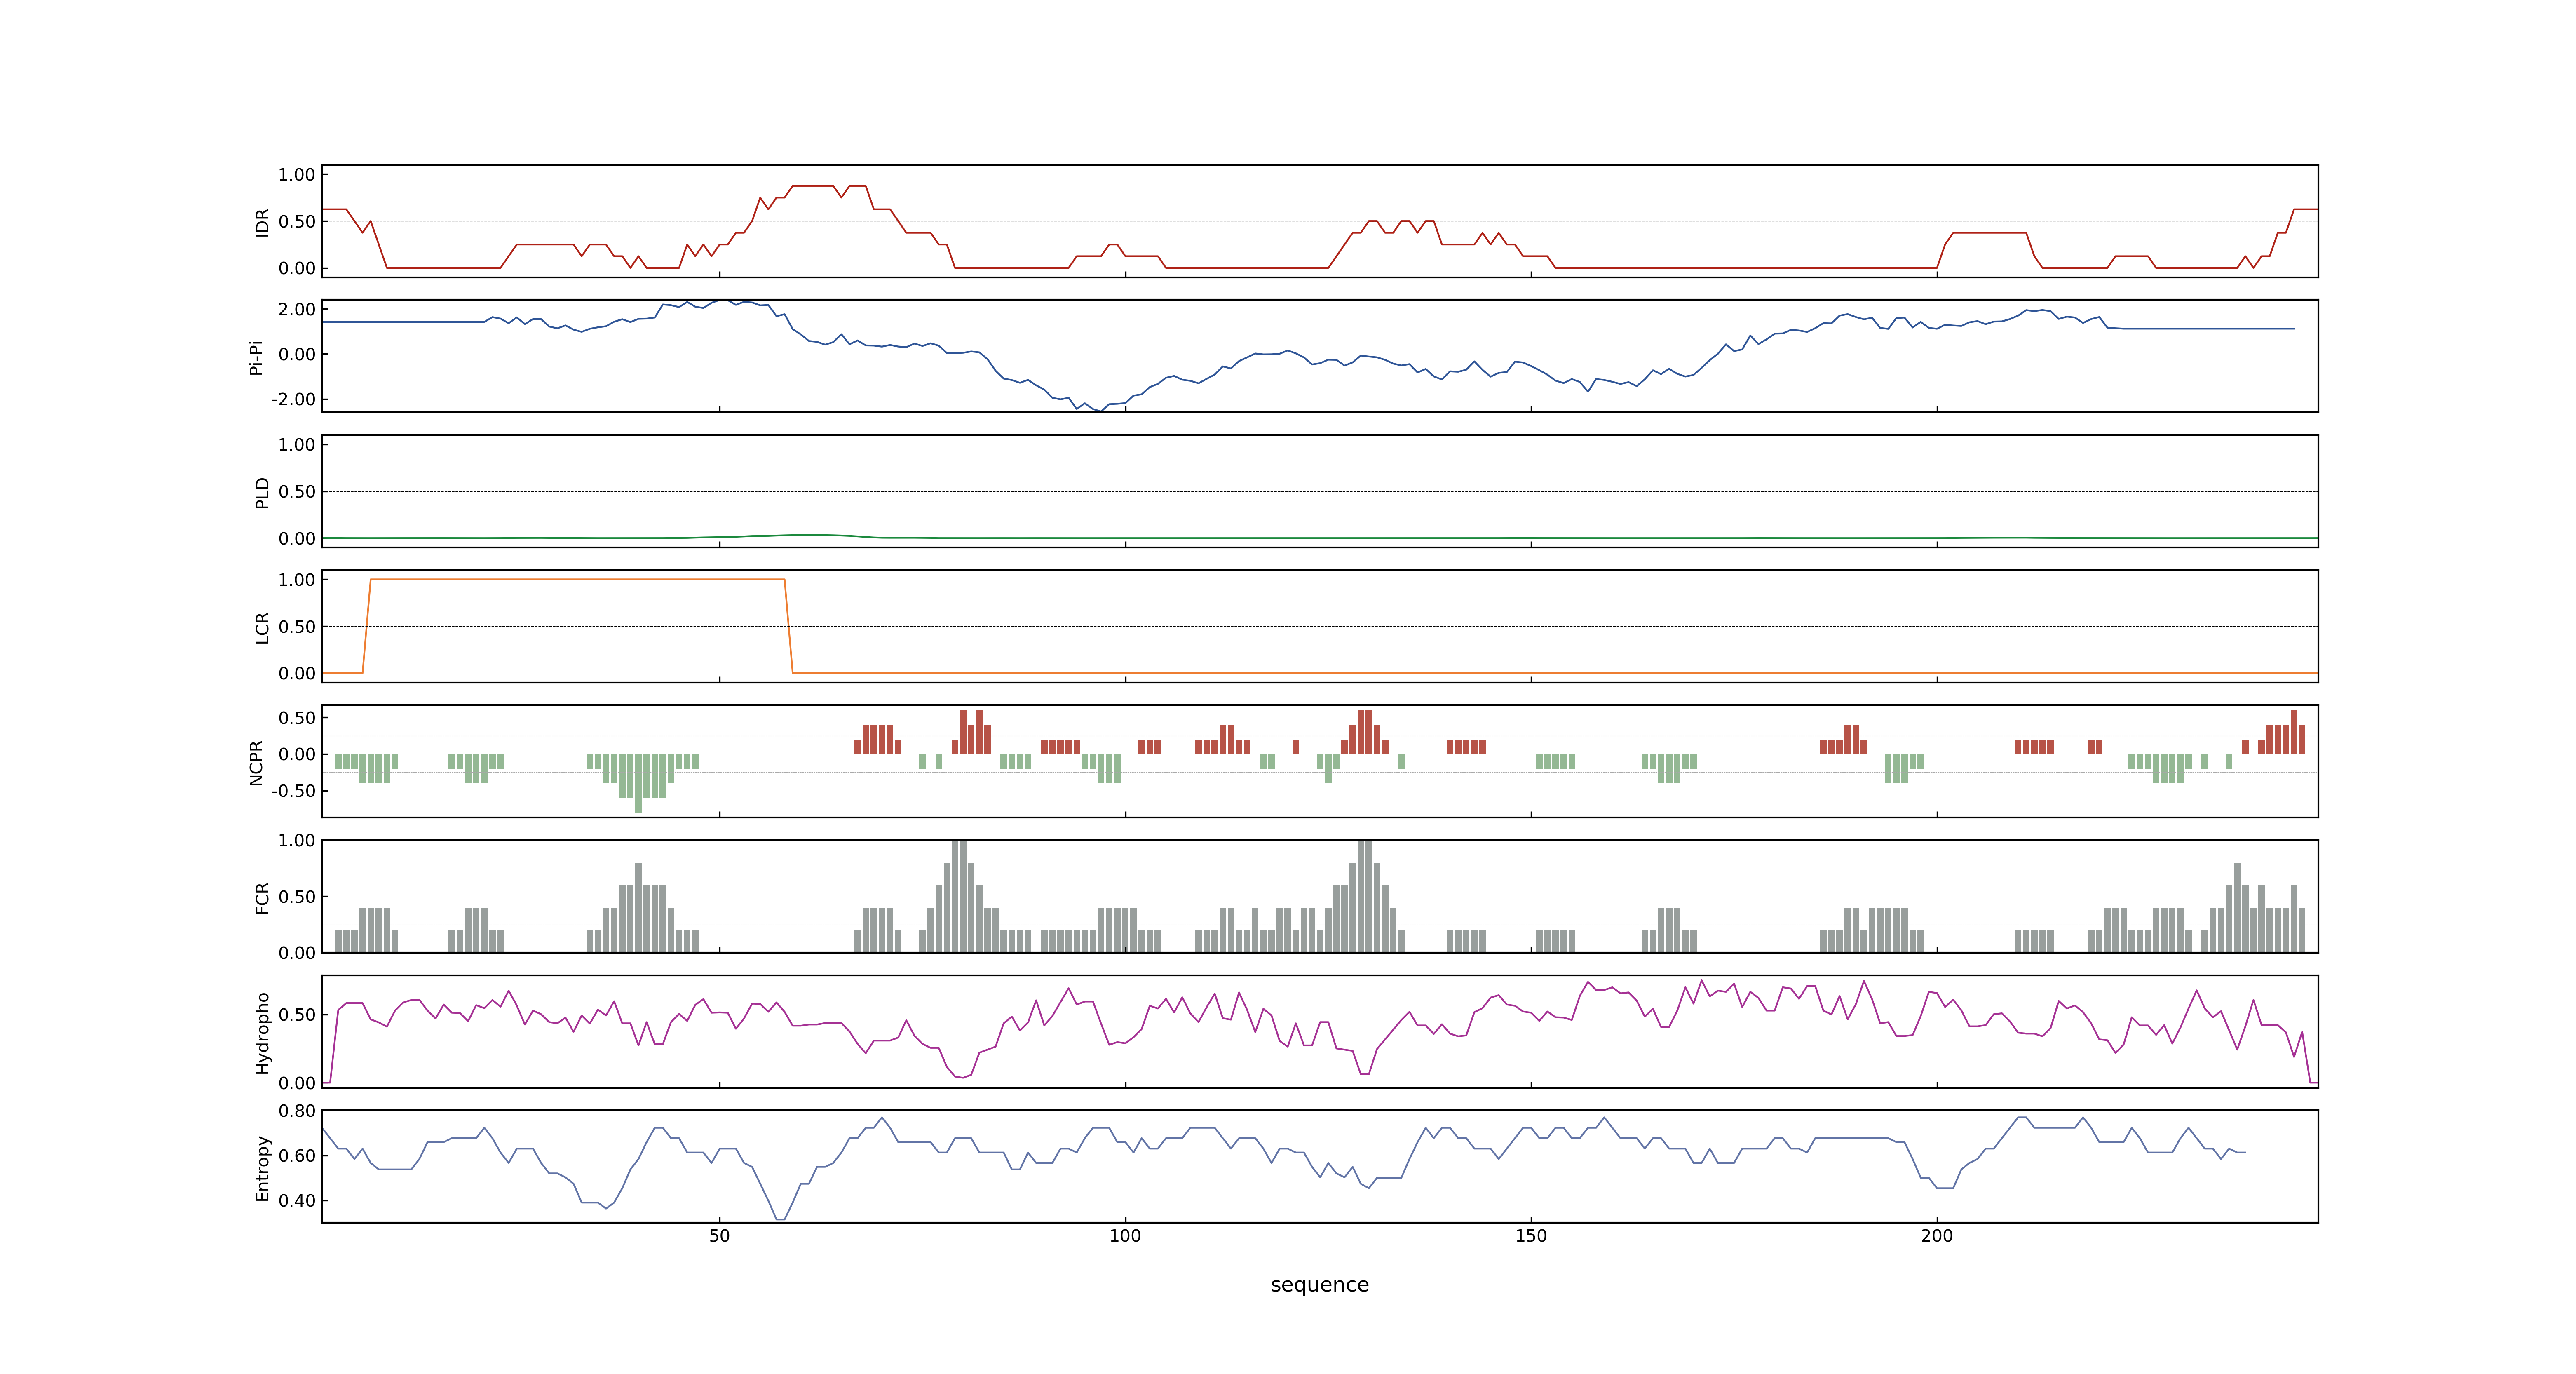Click the orange LCR plateau line at 1.00
The image size is (2576, 1374).
(x=577, y=579)
